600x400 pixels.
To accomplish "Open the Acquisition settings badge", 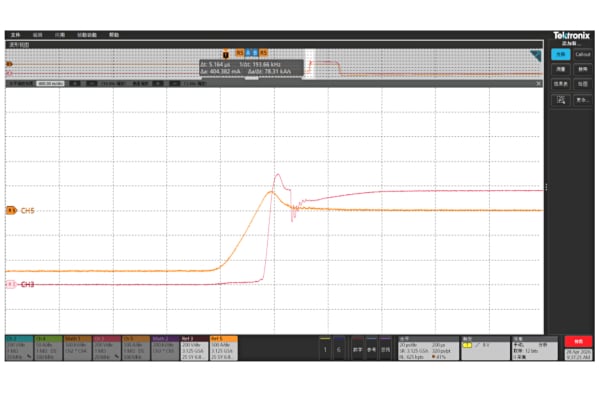I will [535, 348].
